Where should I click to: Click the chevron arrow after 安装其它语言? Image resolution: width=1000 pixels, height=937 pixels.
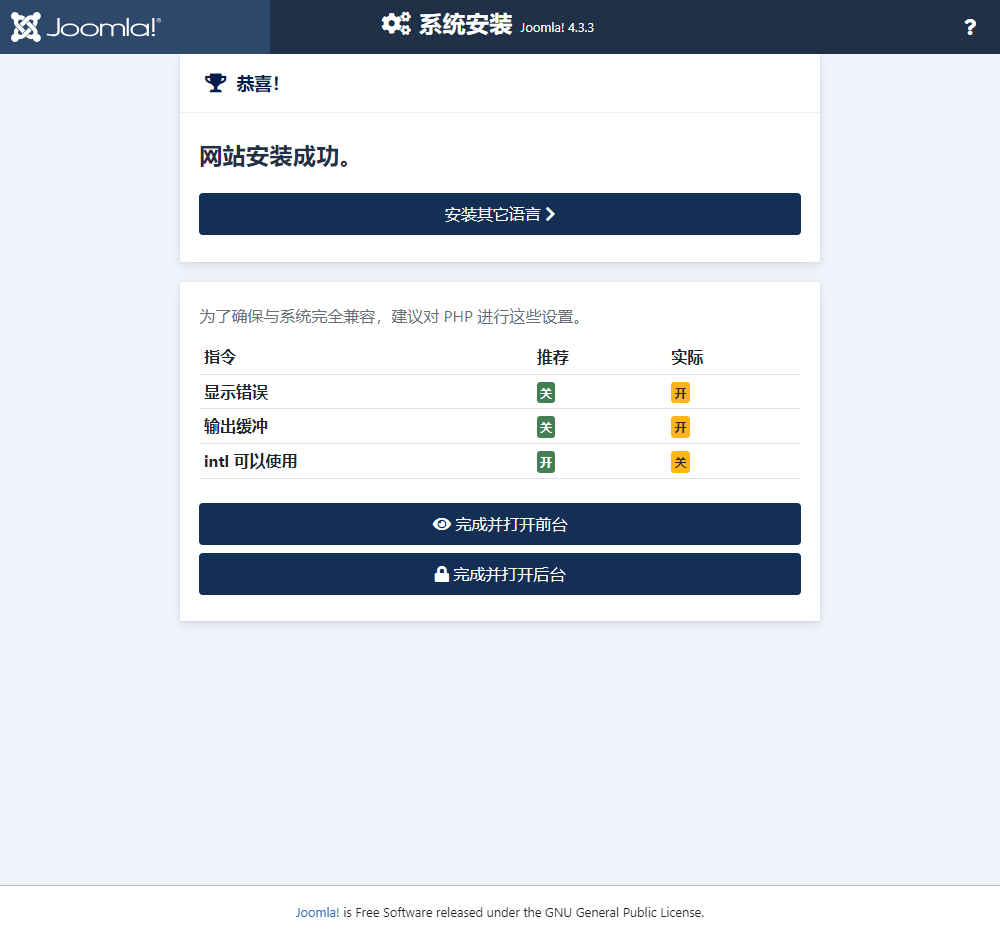point(550,214)
